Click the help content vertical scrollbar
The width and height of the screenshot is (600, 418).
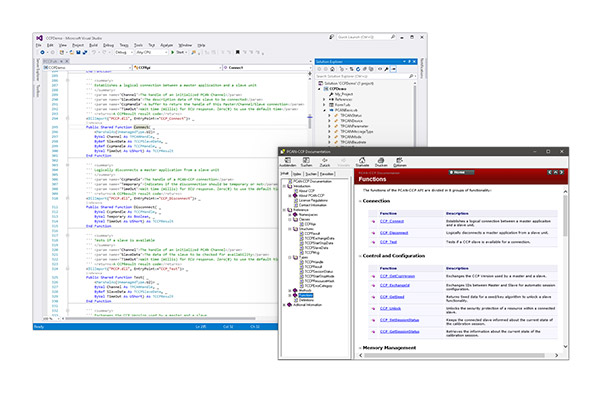(565, 270)
